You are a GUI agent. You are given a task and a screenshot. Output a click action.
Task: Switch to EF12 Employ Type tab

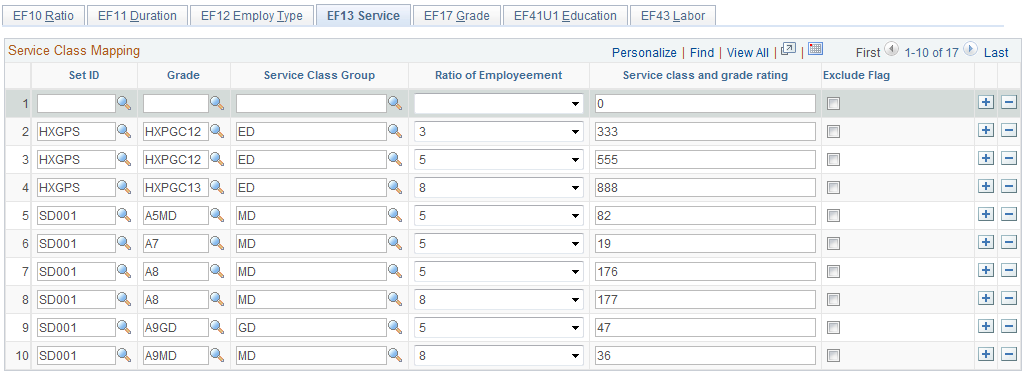tap(252, 15)
